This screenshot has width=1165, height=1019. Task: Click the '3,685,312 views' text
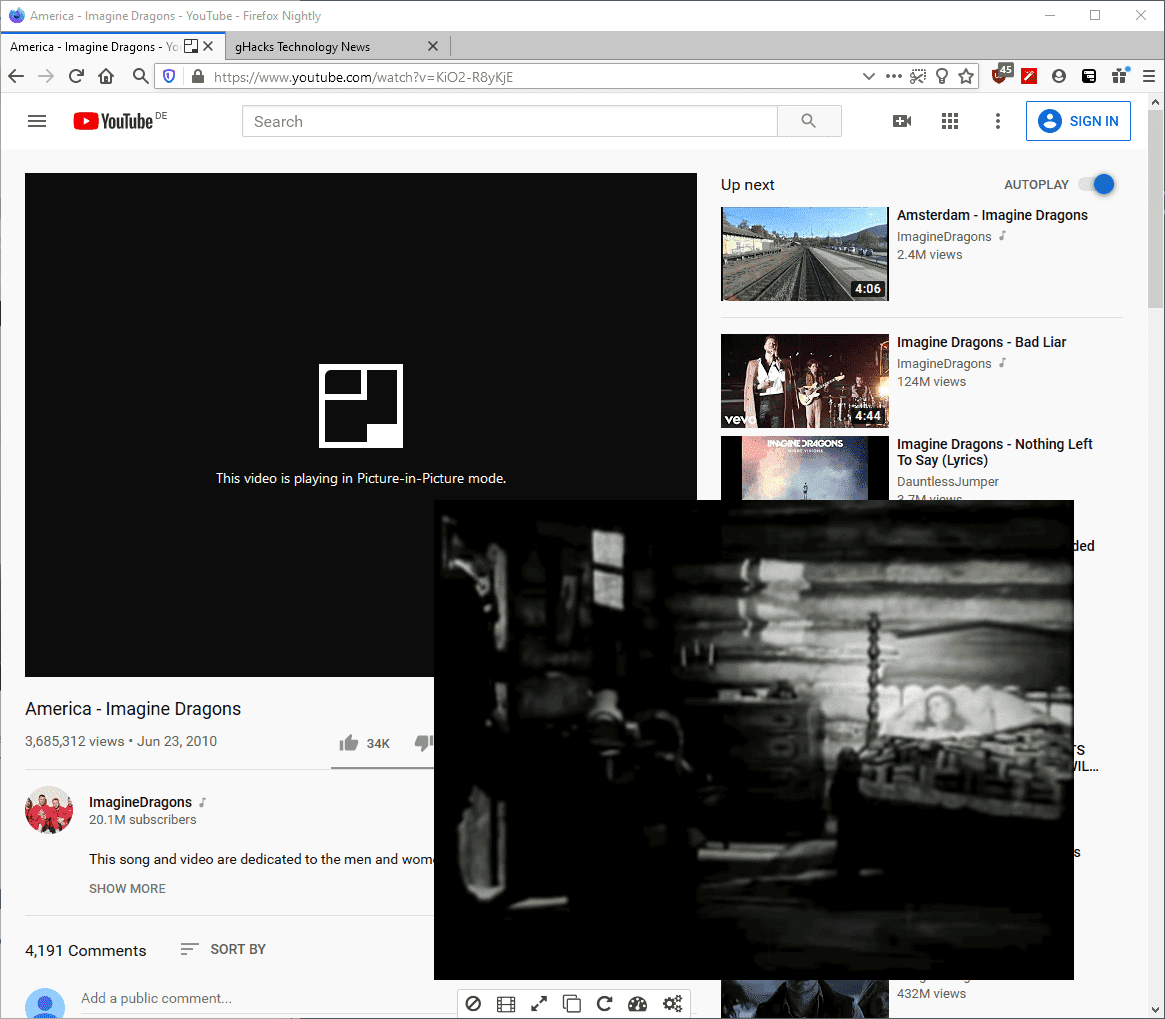tap(74, 741)
